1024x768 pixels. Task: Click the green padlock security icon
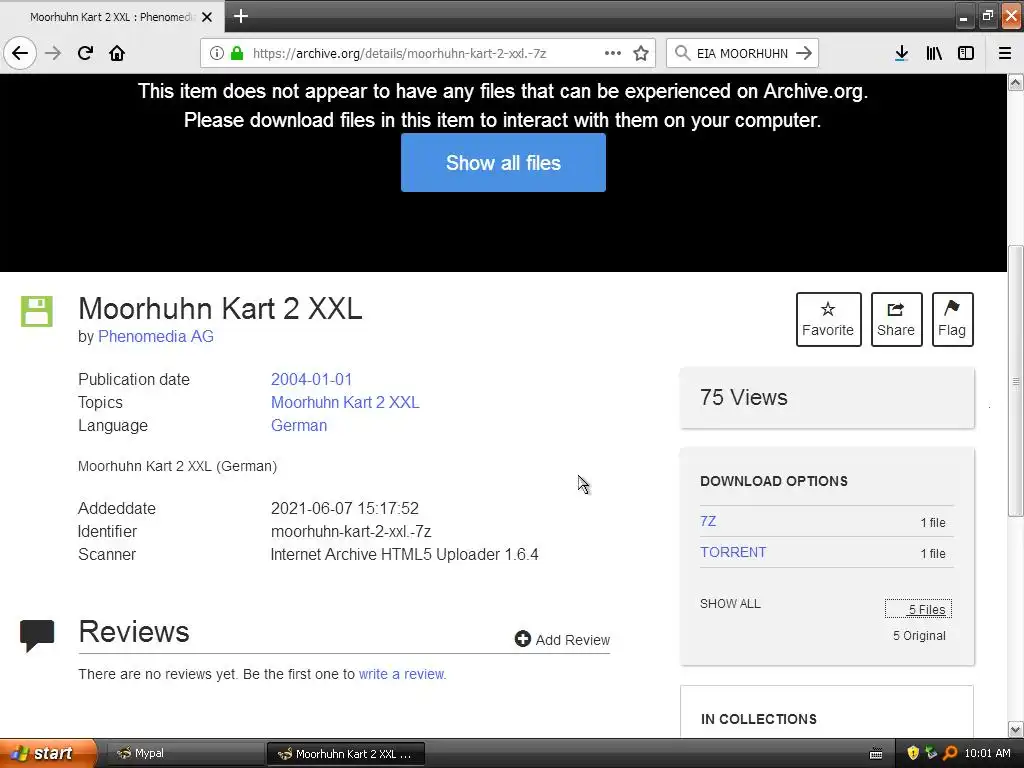pyautogui.click(x=237, y=53)
